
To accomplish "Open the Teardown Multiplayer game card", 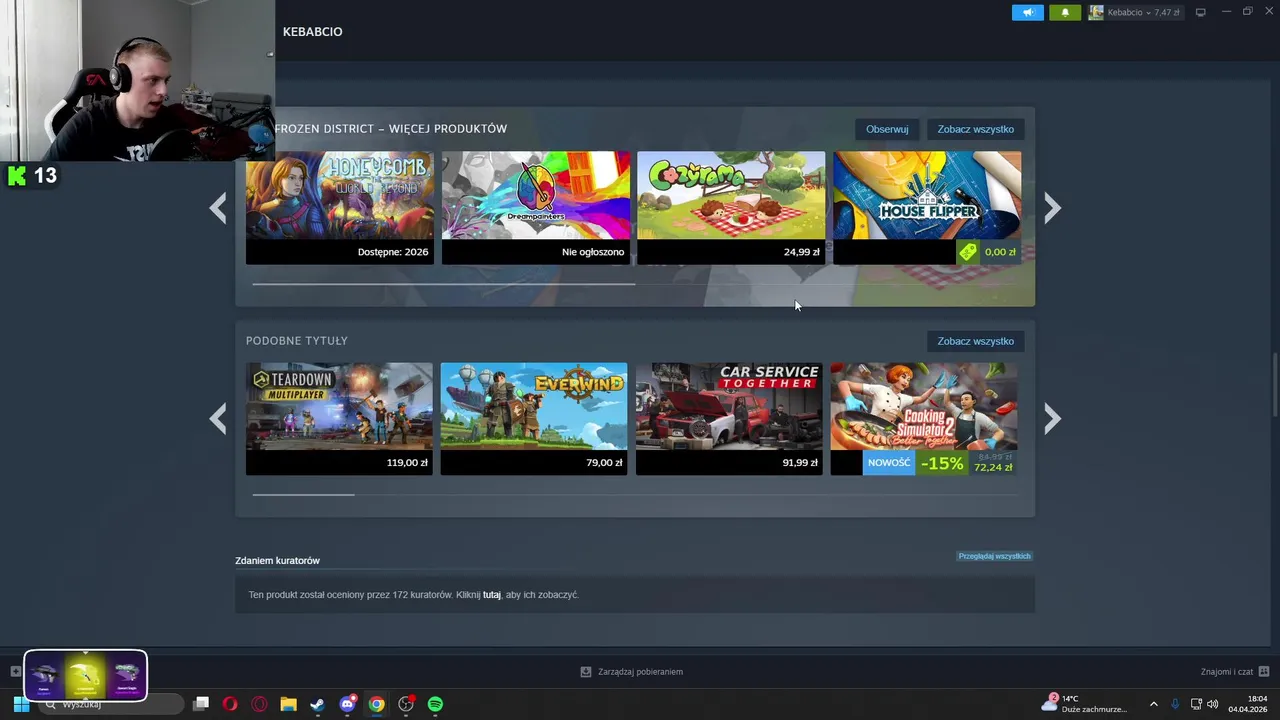I will tap(340, 418).
